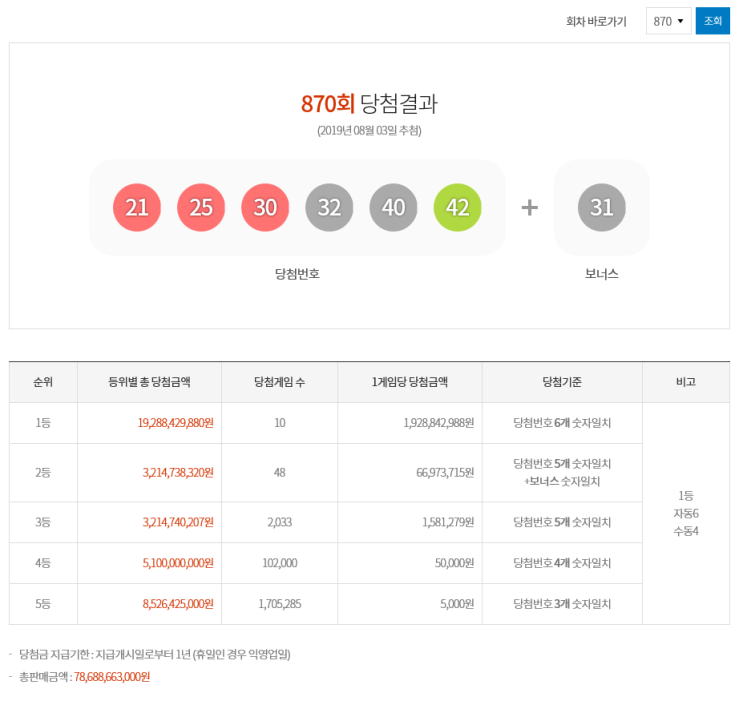Viewport: 743px width, 701px height.
Task: Click the 5,000원 per-game prize
Action: point(457,604)
